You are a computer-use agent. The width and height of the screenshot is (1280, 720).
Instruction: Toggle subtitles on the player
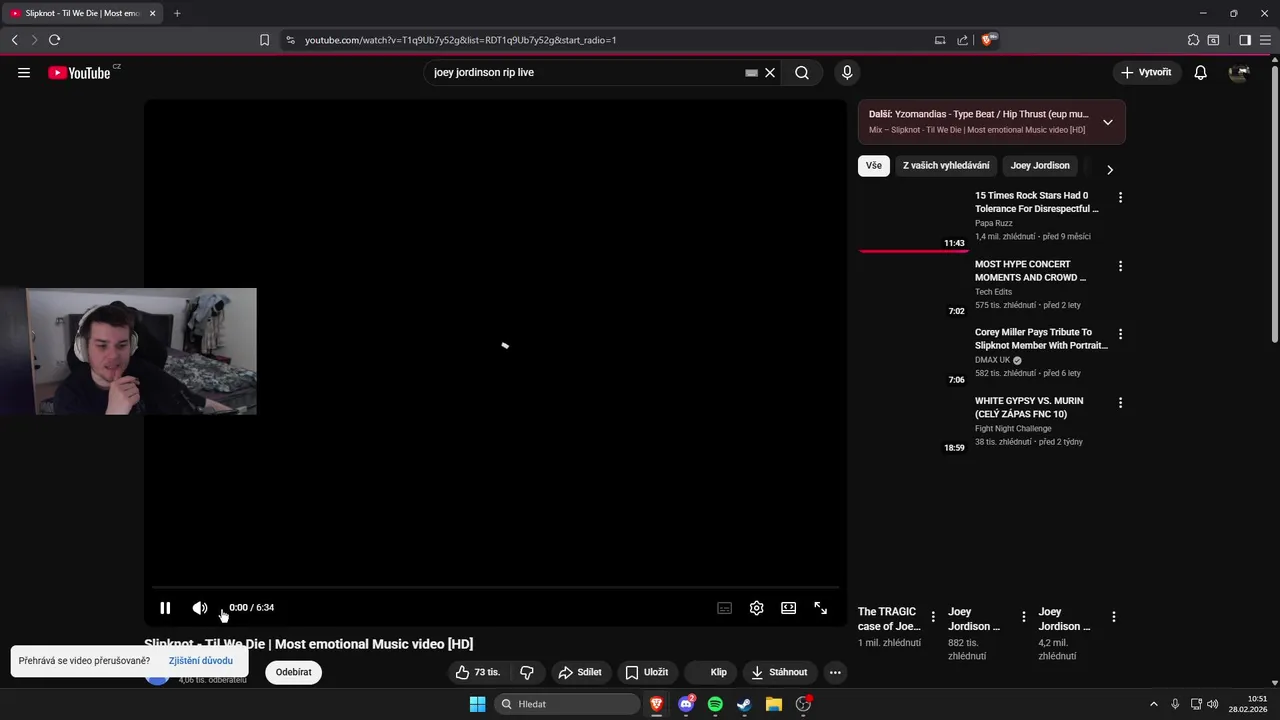(725, 607)
